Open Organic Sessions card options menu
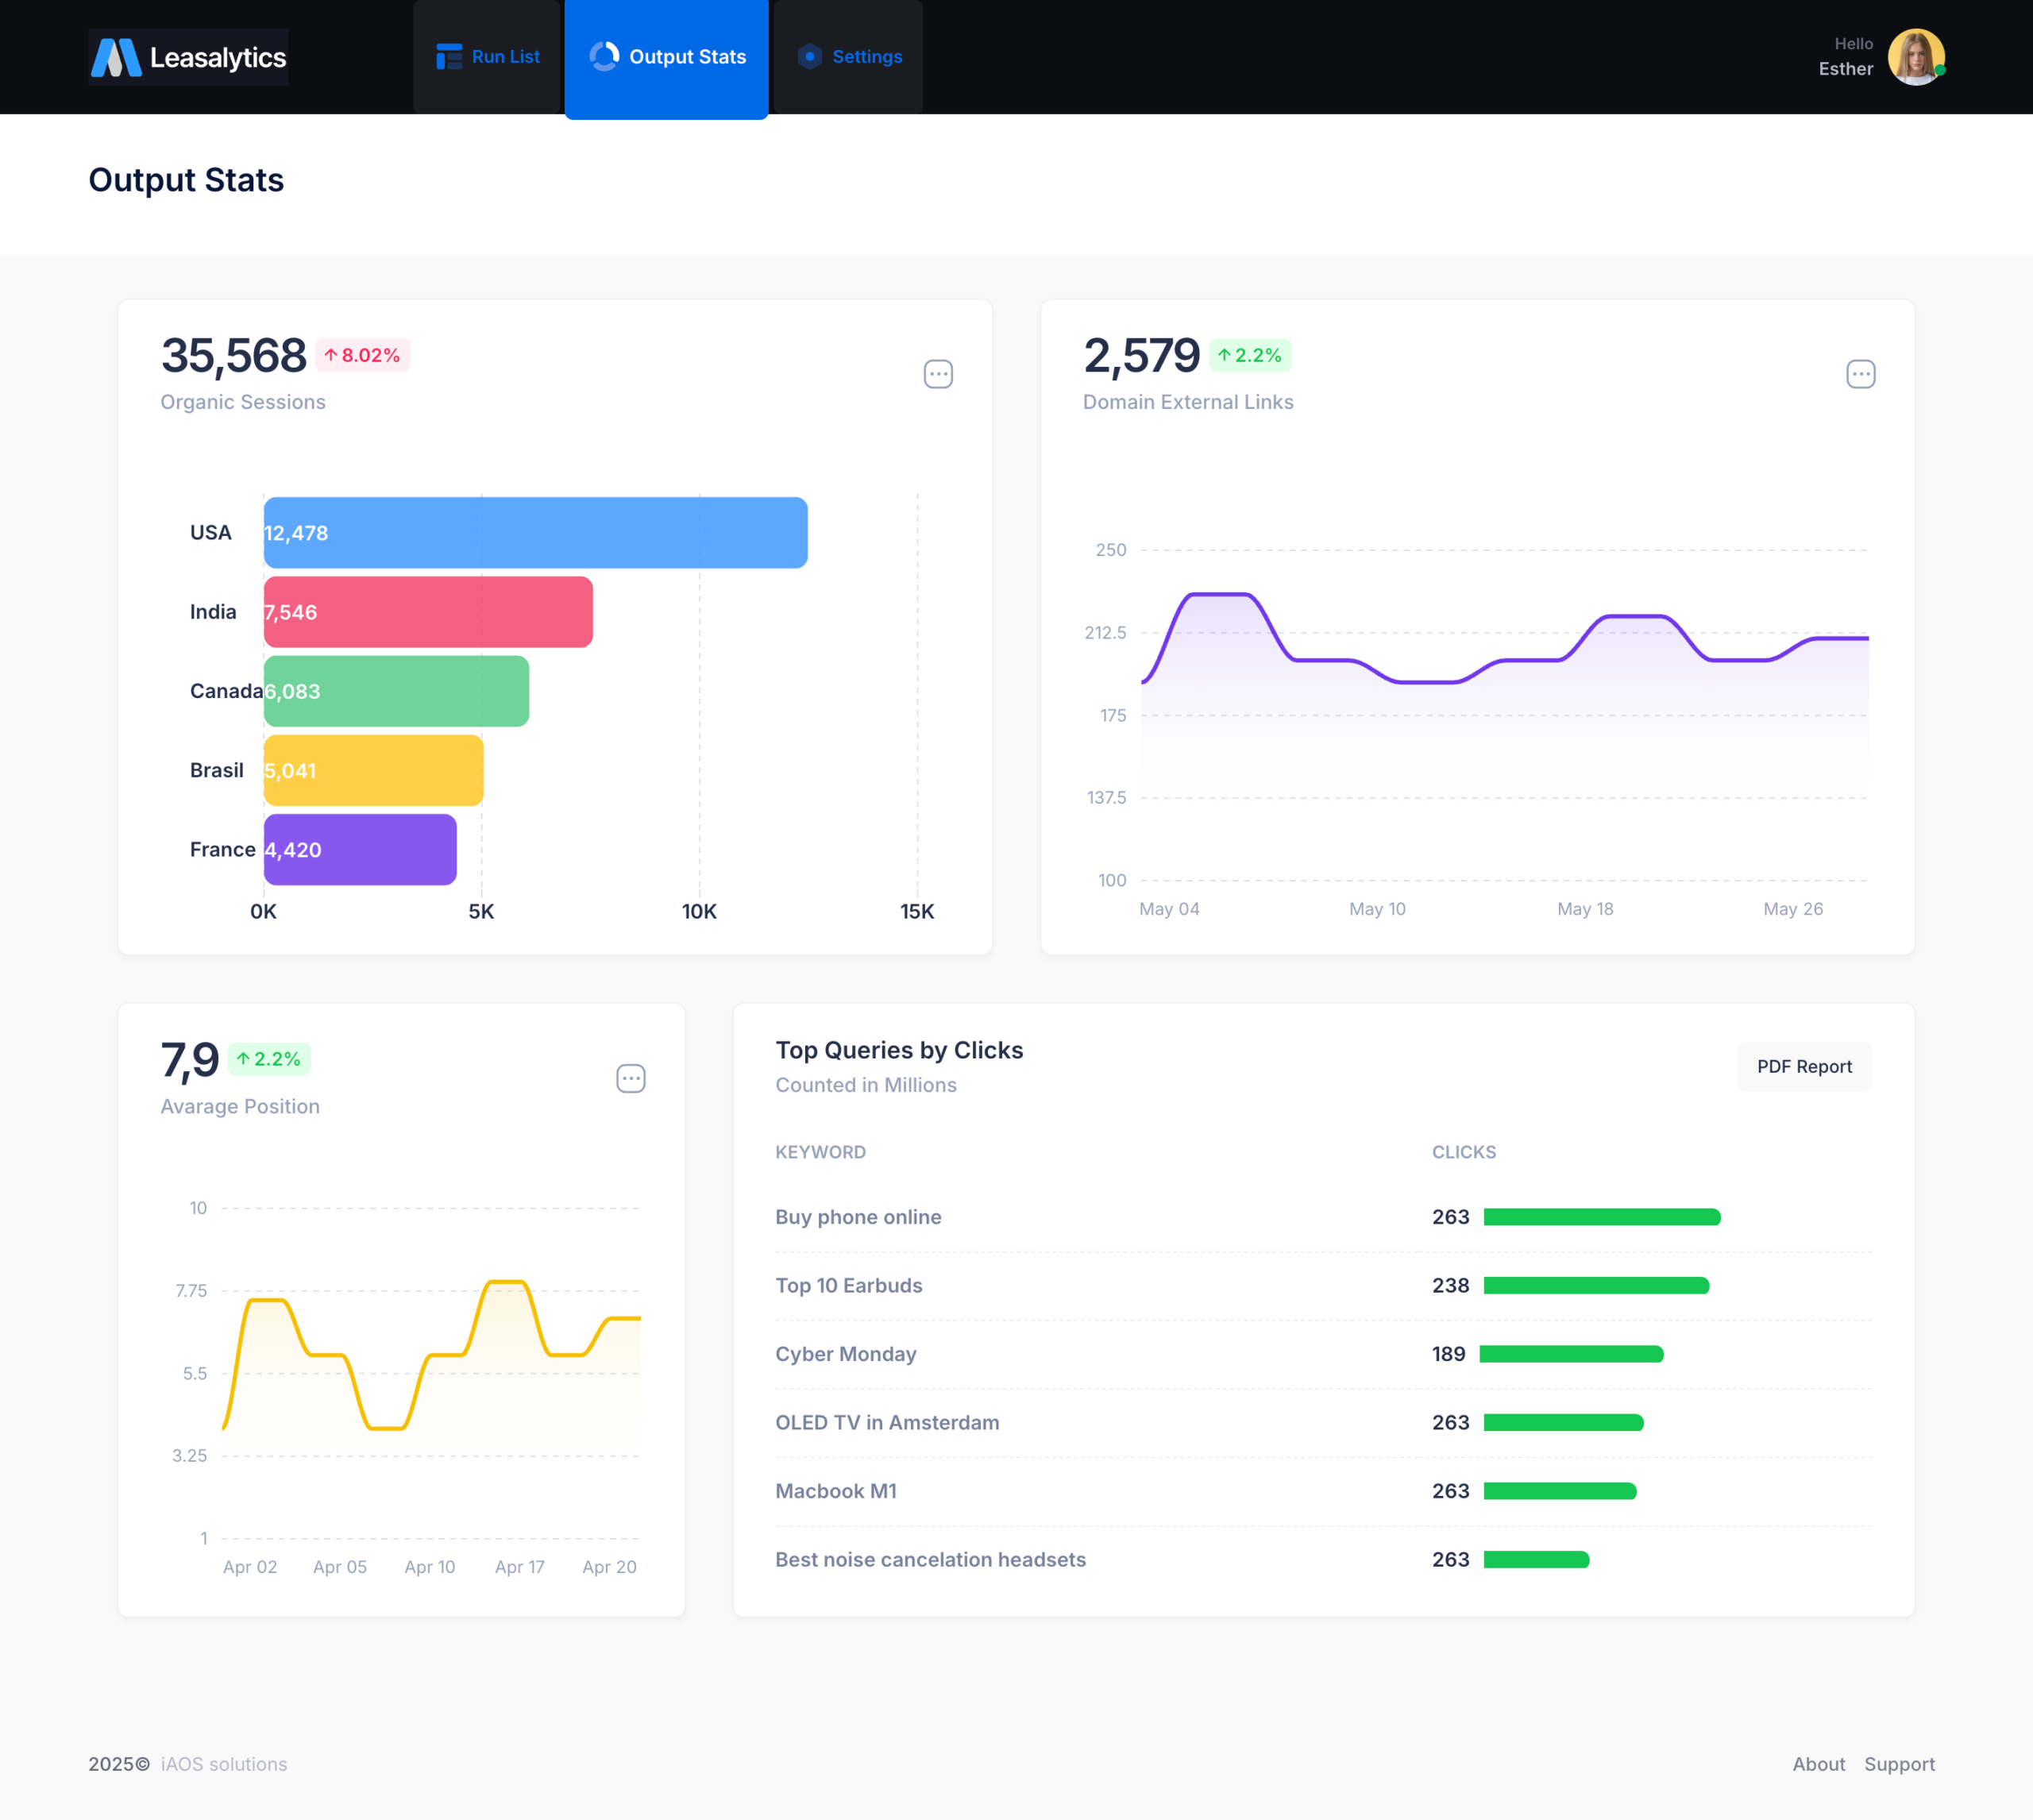This screenshot has height=1820, width=2033. click(937, 375)
